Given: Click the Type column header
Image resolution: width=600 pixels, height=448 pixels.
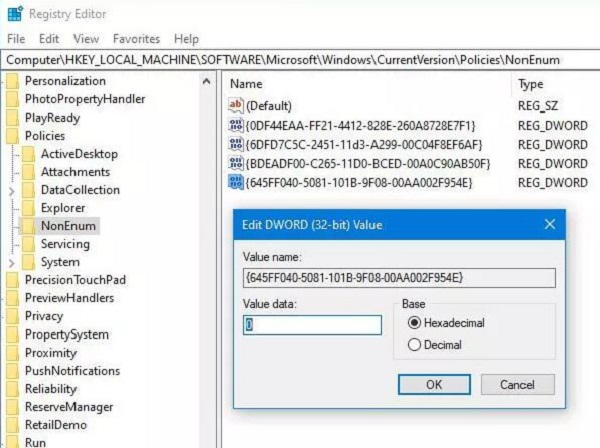Looking at the screenshot, I should point(530,84).
